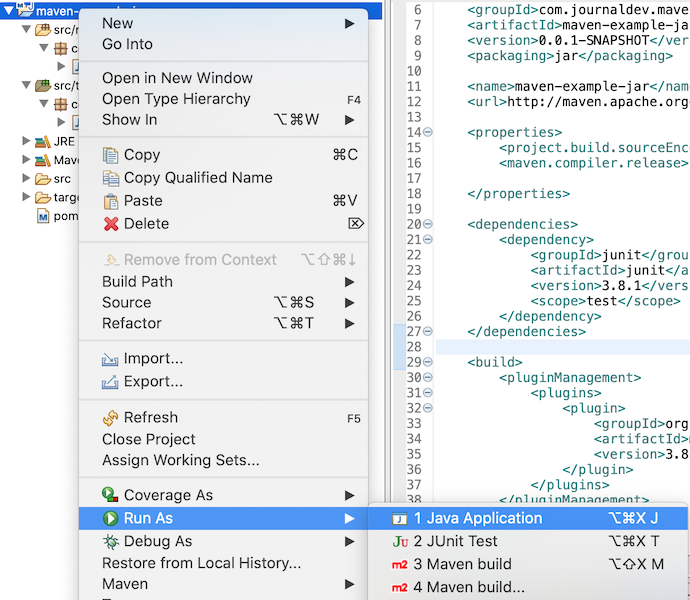Screen dimensions: 690x600
Task: Expand the Maven dependencies node
Action: click(x=26, y=159)
